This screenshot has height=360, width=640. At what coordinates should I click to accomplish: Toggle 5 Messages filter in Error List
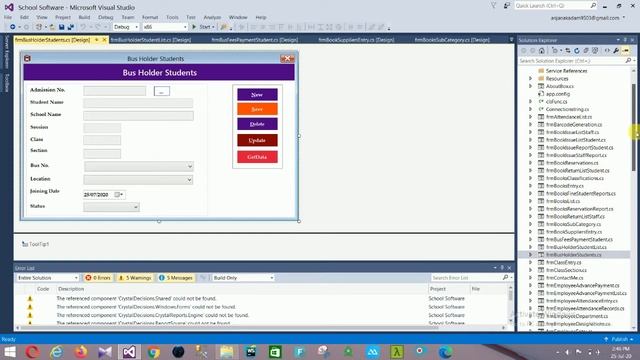tap(176, 278)
